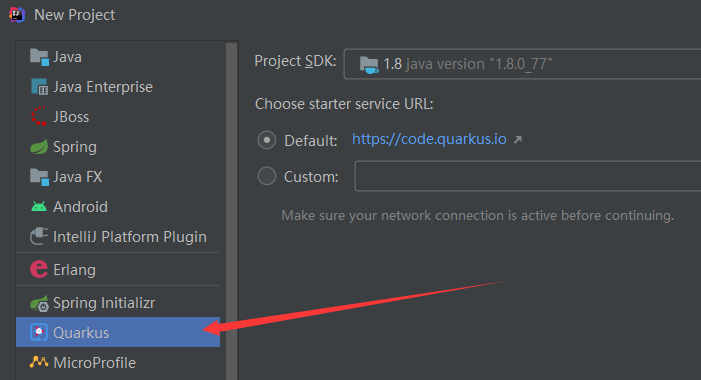Open the Project SDK dropdown
The image size is (701, 380).
[522, 64]
